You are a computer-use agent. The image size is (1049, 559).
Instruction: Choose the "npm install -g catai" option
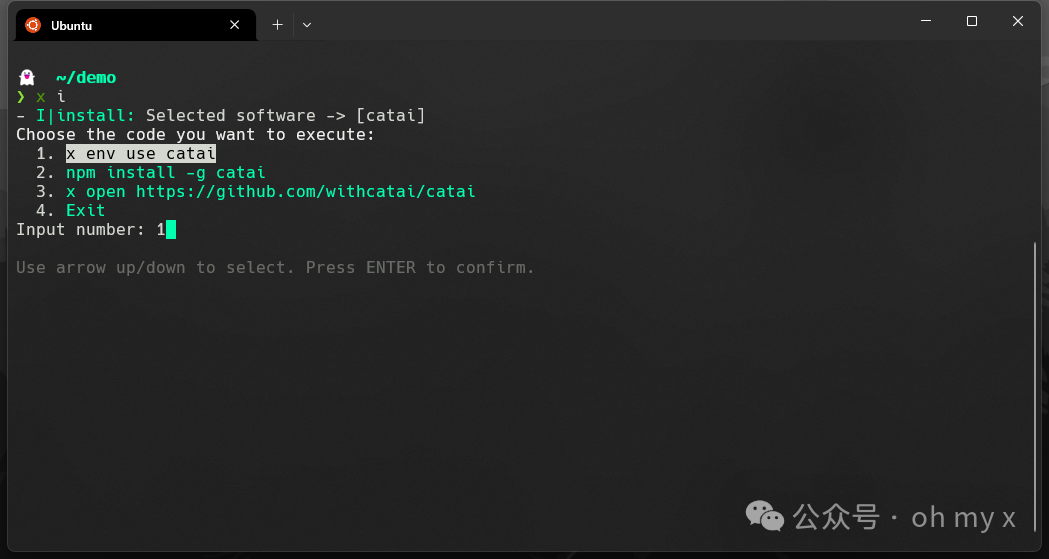(165, 173)
